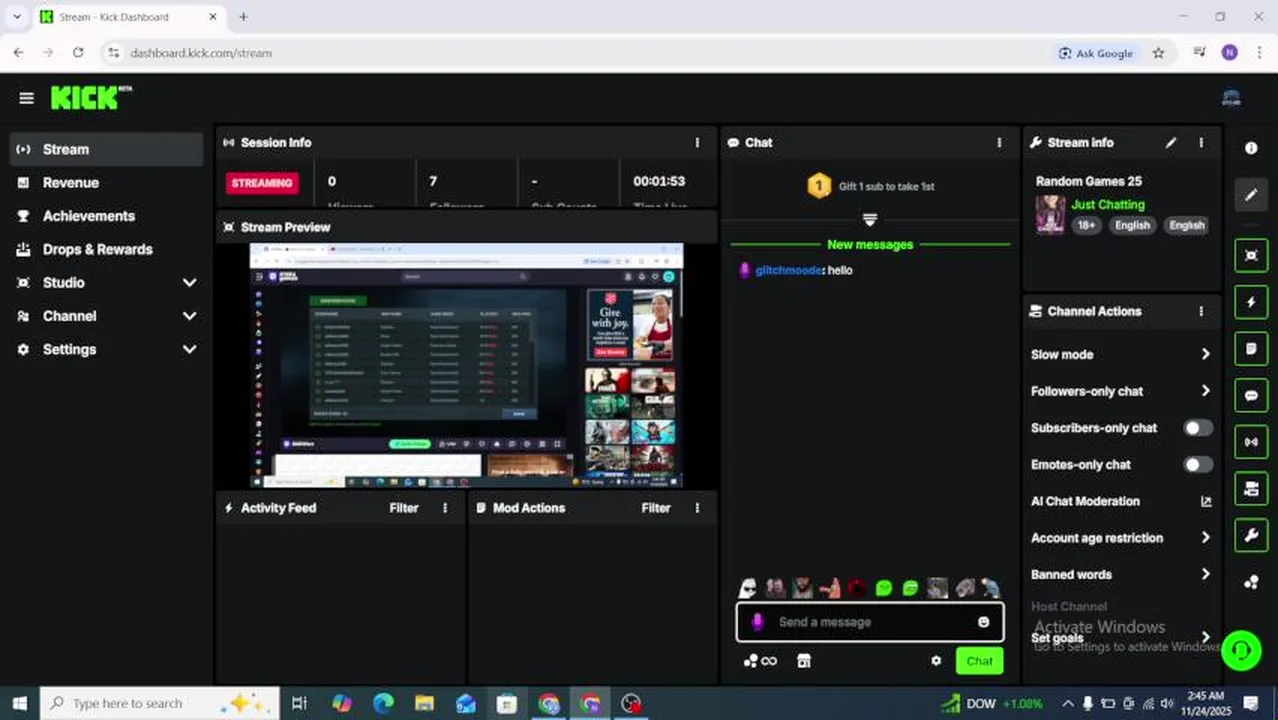The width and height of the screenshot is (1278, 720).
Task: Open the hamburger menu beside the Kick logo
Action: (x=26, y=98)
